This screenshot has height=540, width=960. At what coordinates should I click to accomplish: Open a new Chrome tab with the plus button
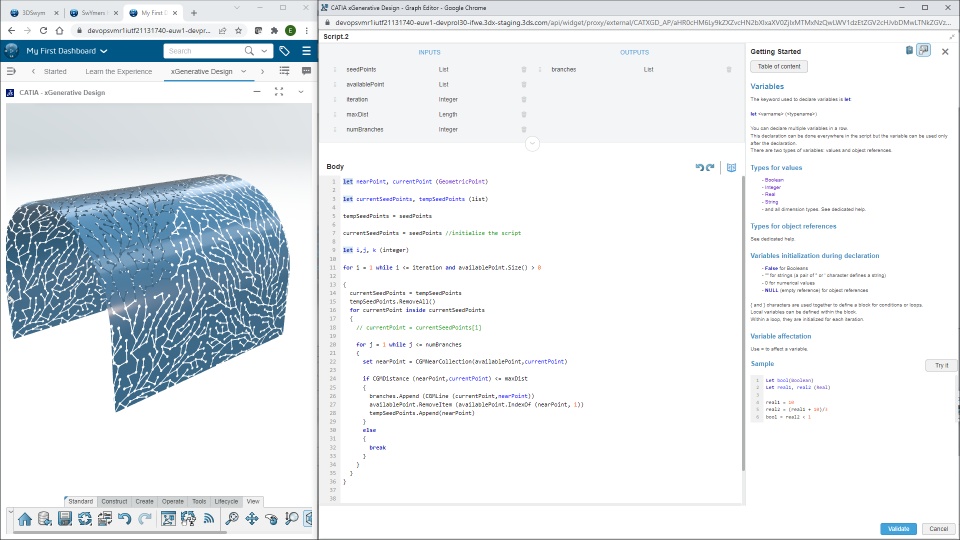(x=193, y=12)
